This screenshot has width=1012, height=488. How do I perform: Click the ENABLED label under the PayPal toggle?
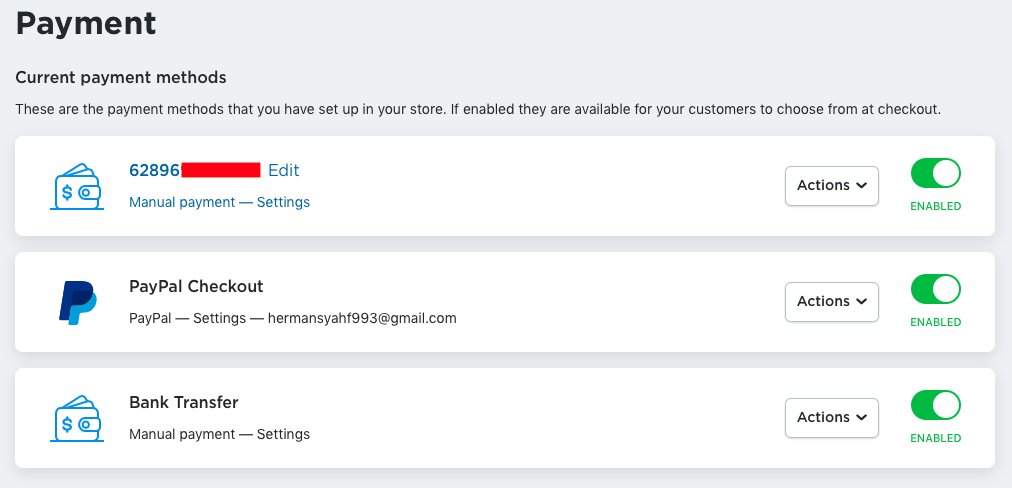tap(935, 322)
